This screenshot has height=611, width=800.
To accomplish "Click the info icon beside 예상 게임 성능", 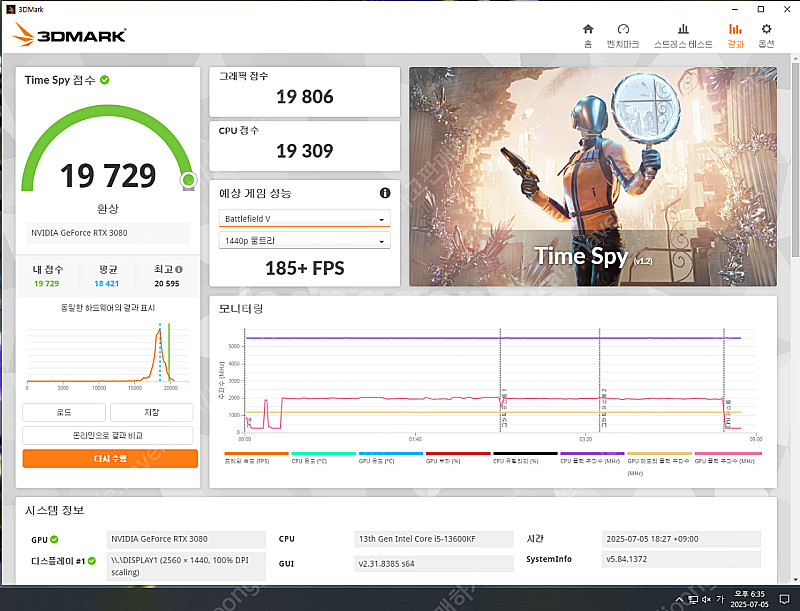I will pyautogui.click(x=385, y=193).
